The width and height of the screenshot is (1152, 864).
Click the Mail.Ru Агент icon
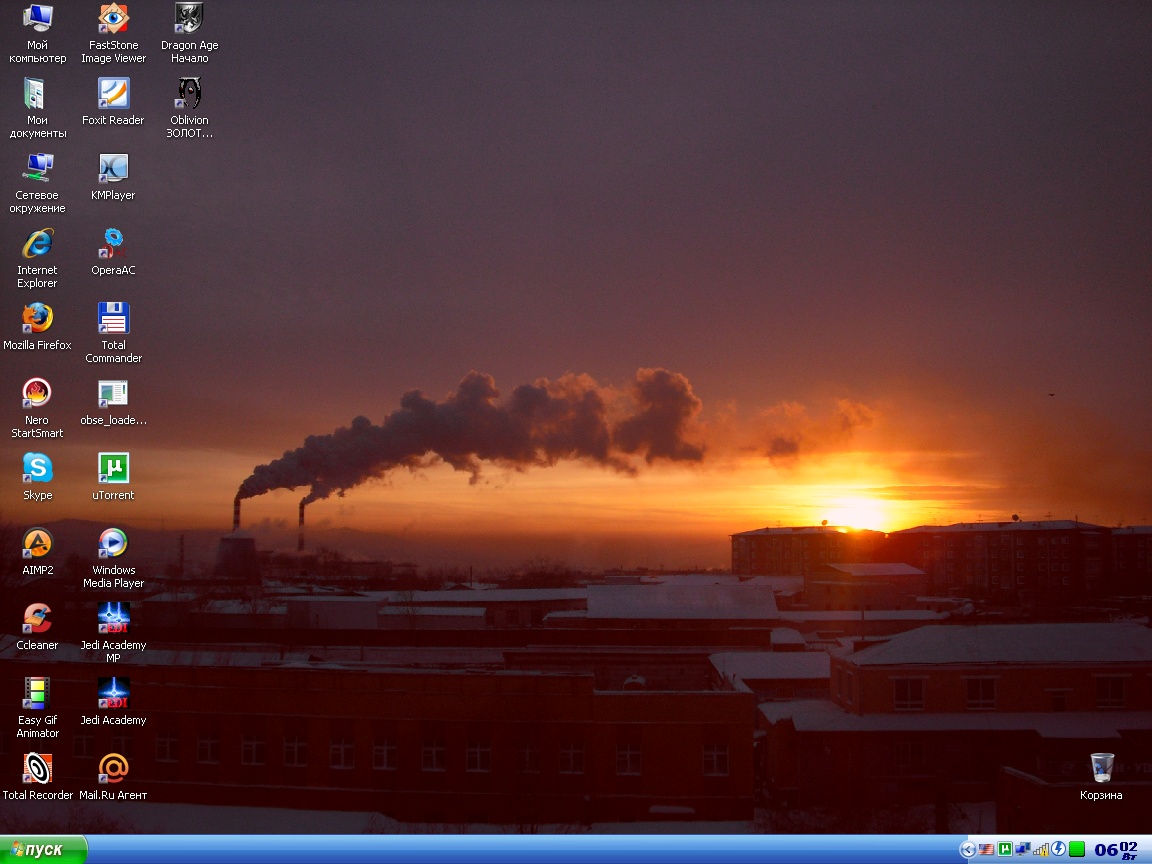(113, 769)
